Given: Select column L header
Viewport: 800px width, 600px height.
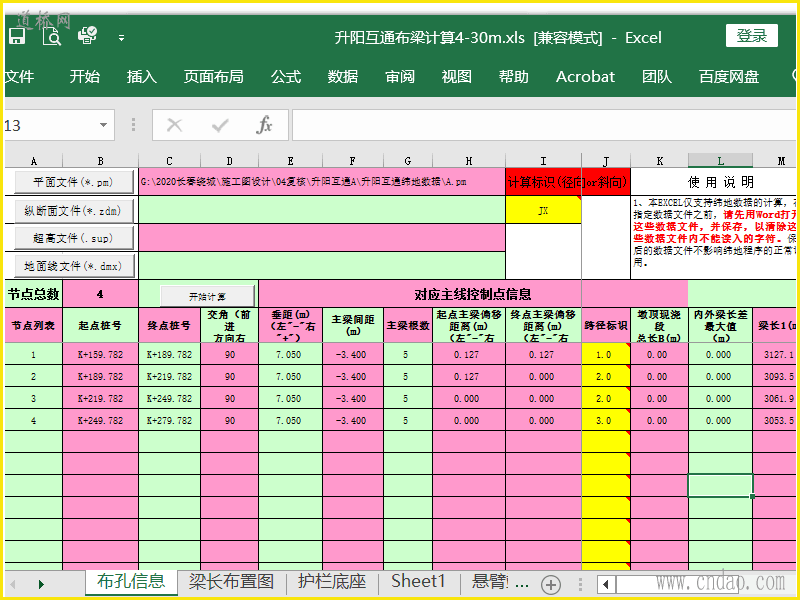Looking at the screenshot, I should click(x=720, y=161).
